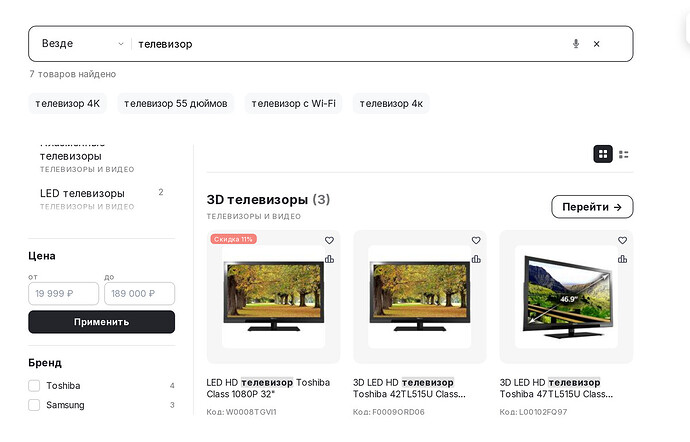
Task: Open the 'LED телевизоры' category
Action: (102, 199)
